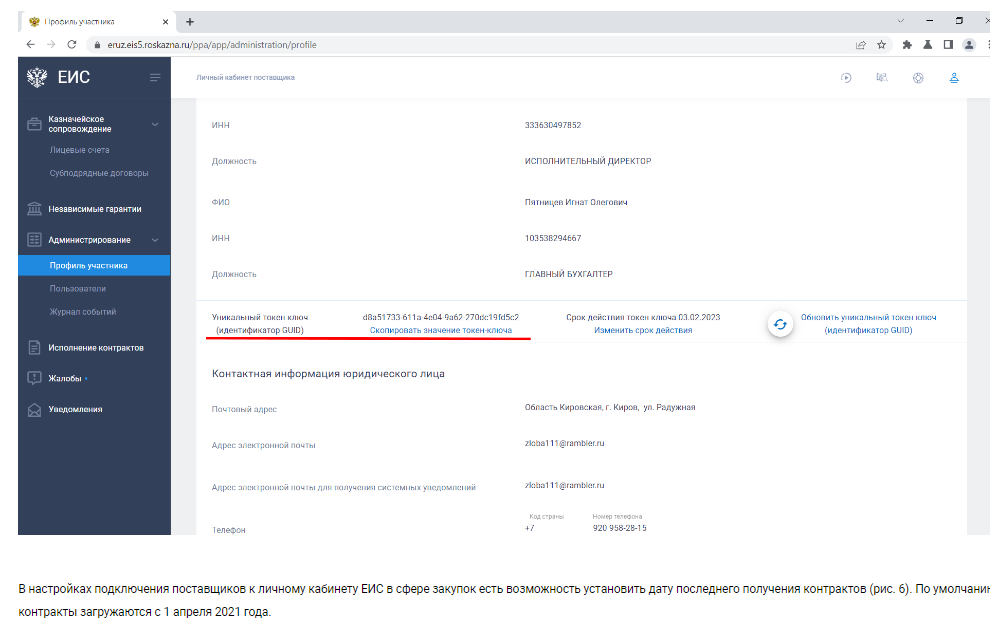Click Изменить срок действия link
Screen dimensions: 990x625
click(643, 330)
